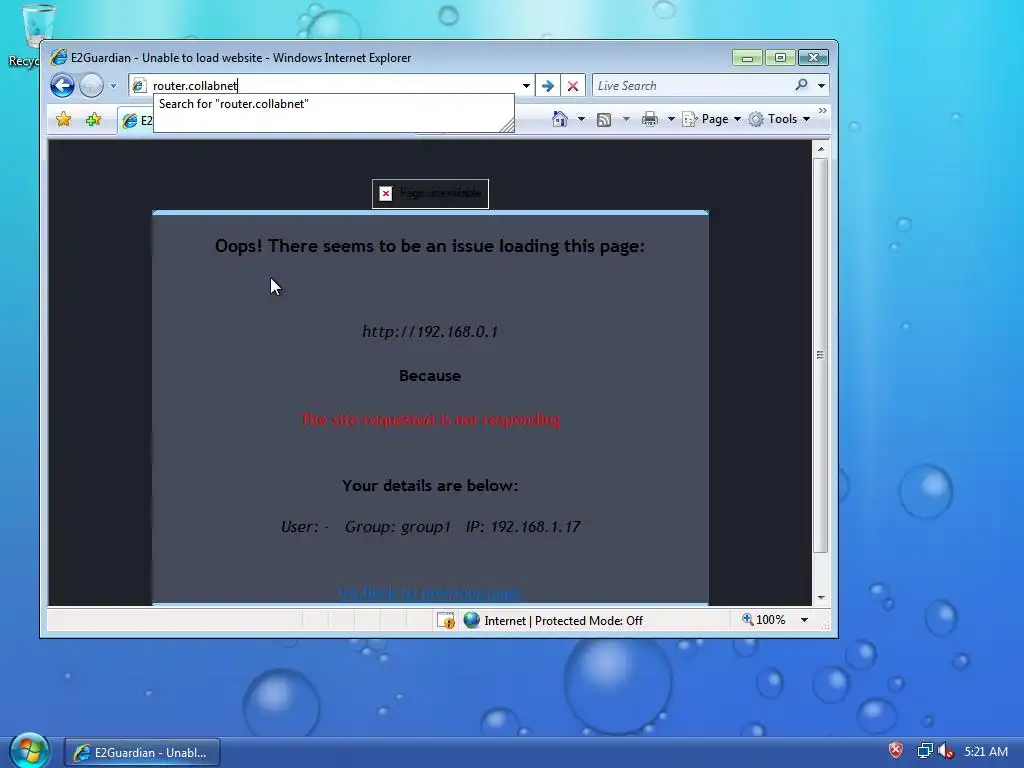Expand the zoom level dropdown arrow
Image resolution: width=1024 pixels, height=768 pixels.
pos(805,620)
